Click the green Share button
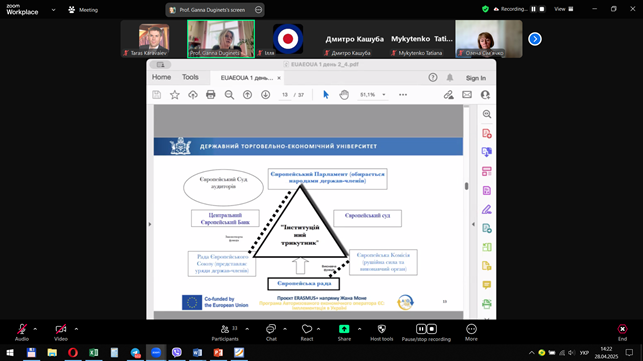Image resolution: width=643 pixels, height=361 pixels. click(344, 332)
